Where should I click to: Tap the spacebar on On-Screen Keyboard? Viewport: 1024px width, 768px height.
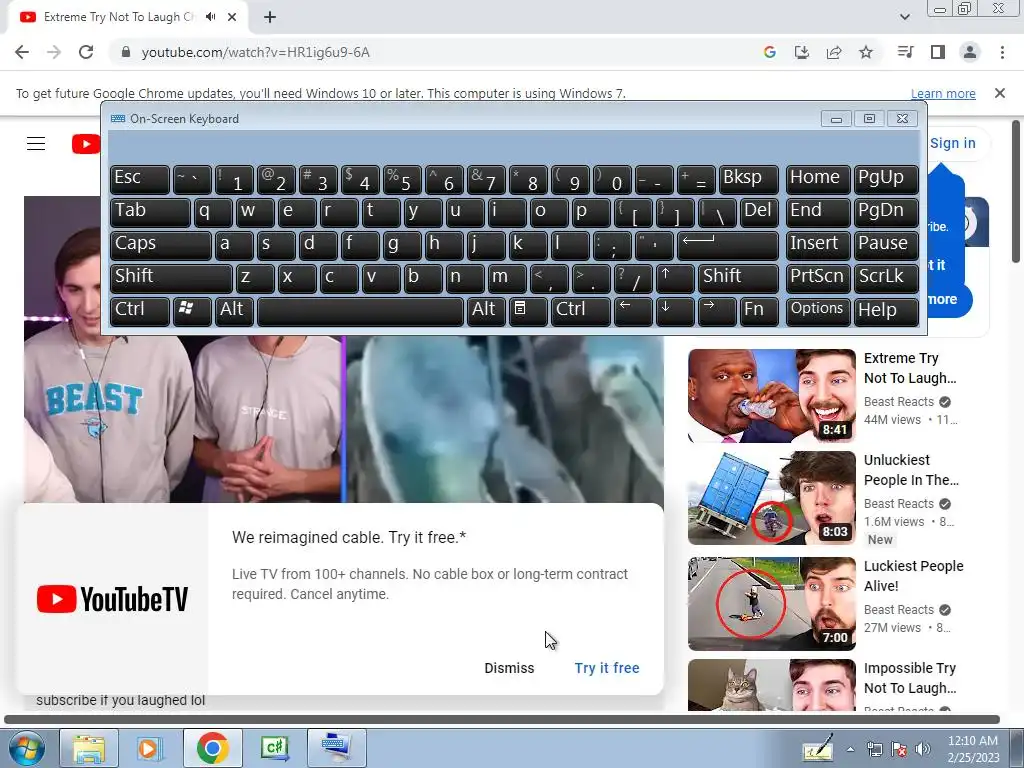360,311
